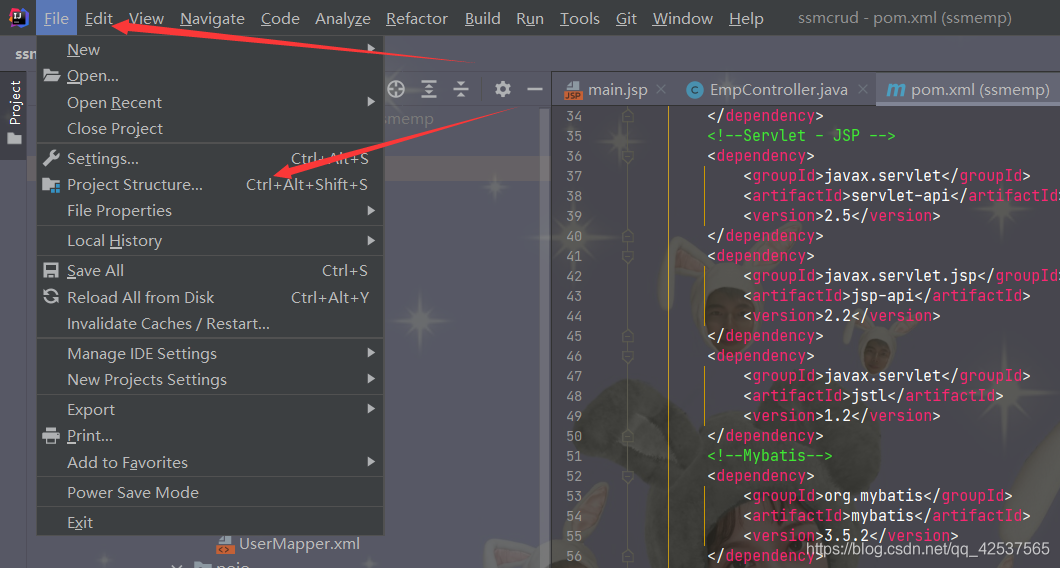Viewport: 1060px width, 568px height.
Task: Open the Help menu
Action: click(x=746, y=18)
